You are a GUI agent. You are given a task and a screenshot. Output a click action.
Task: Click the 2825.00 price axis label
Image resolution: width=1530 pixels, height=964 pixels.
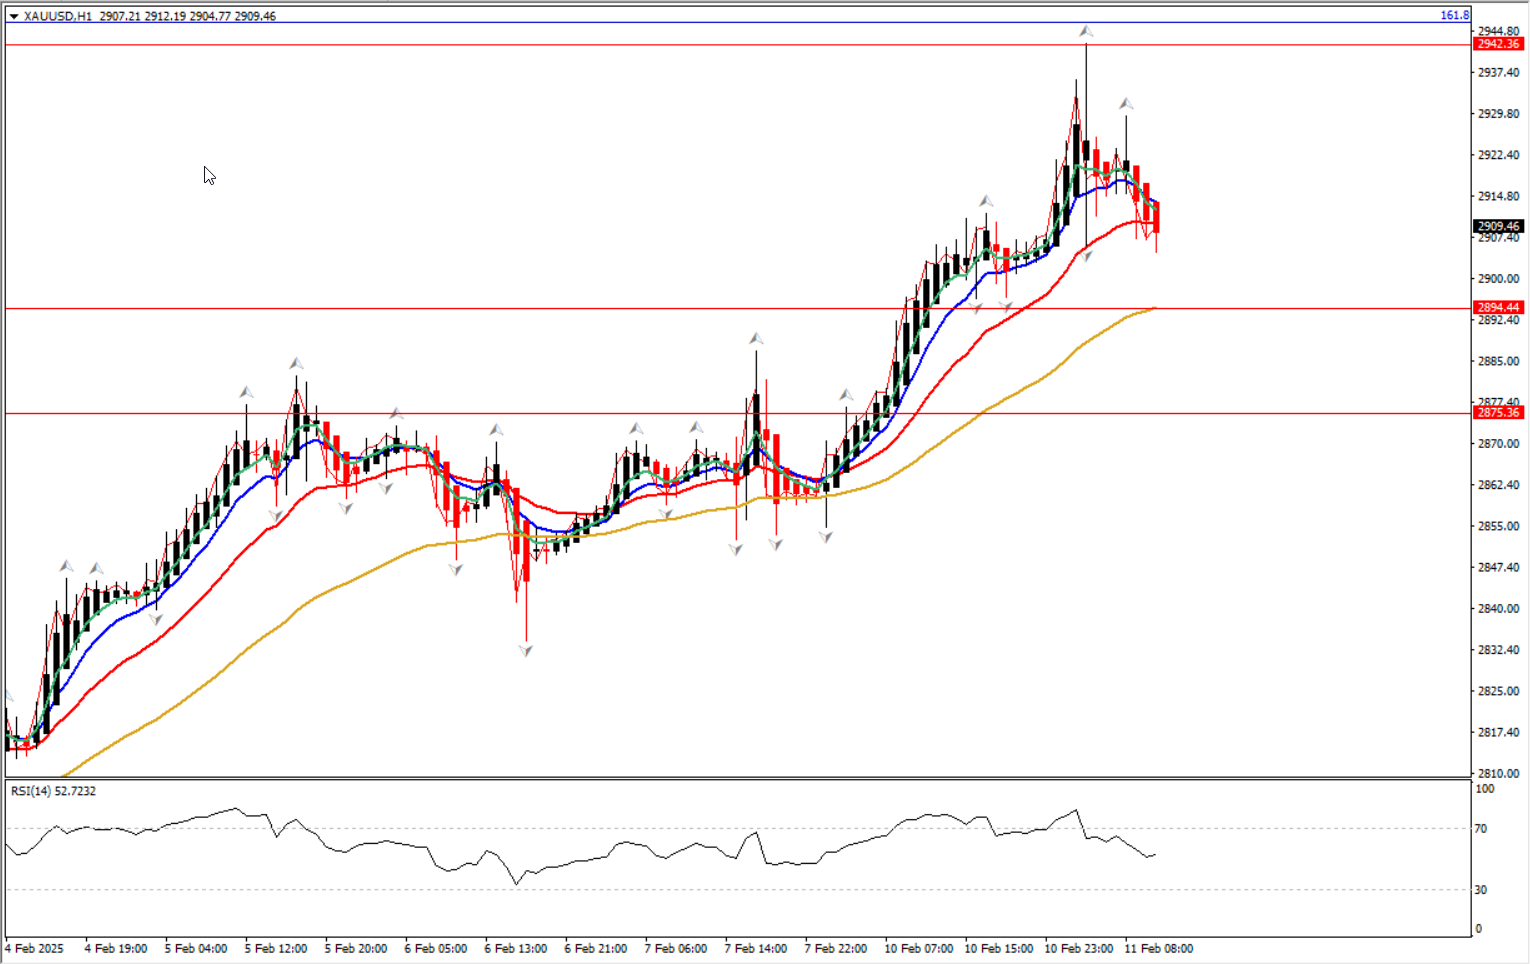pyautogui.click(x=1498, y=691)
